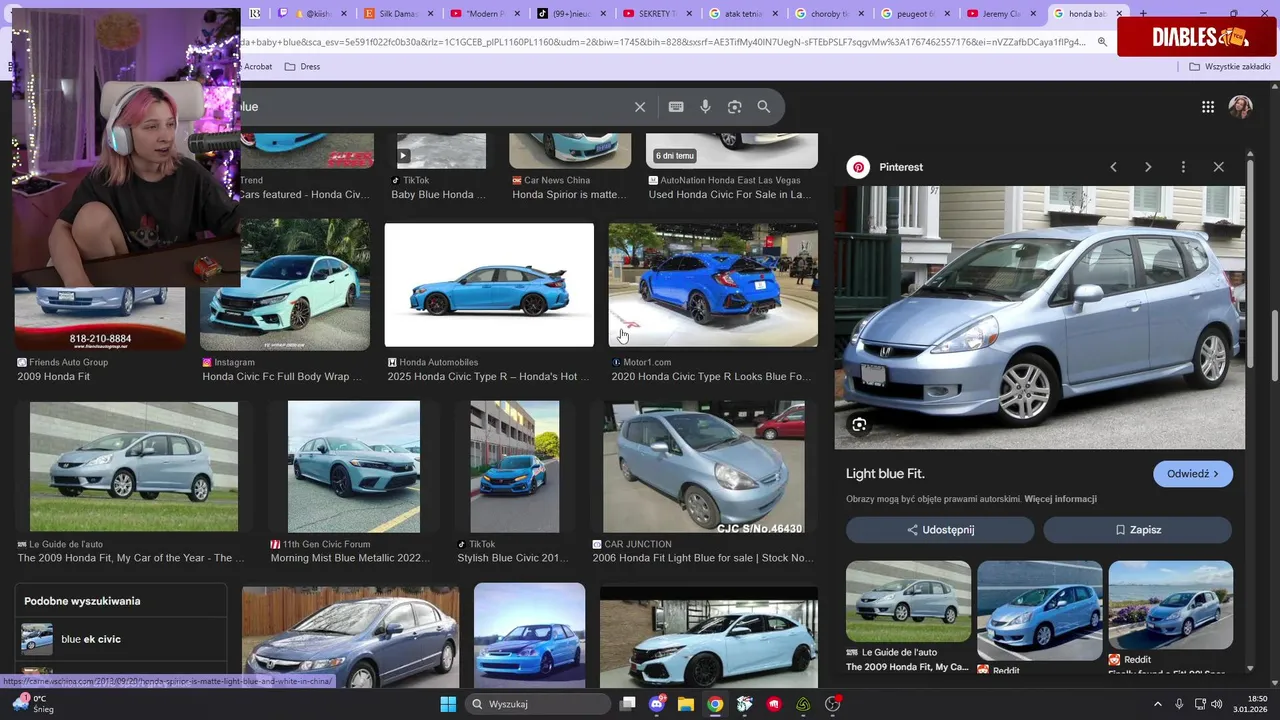Switch to the "Modern P..." YouTube tab

483,14
